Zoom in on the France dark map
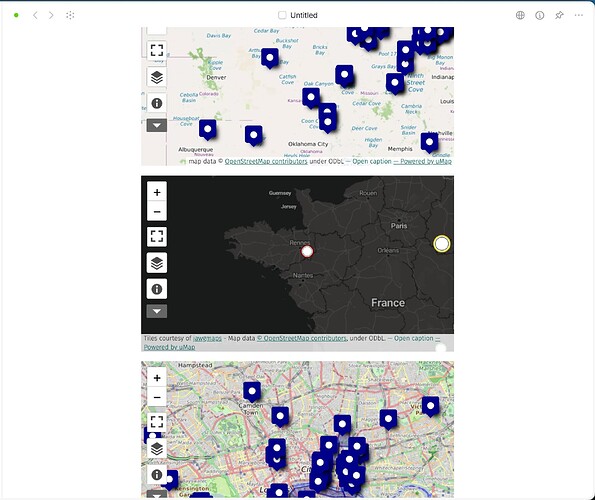 [157, 192]
